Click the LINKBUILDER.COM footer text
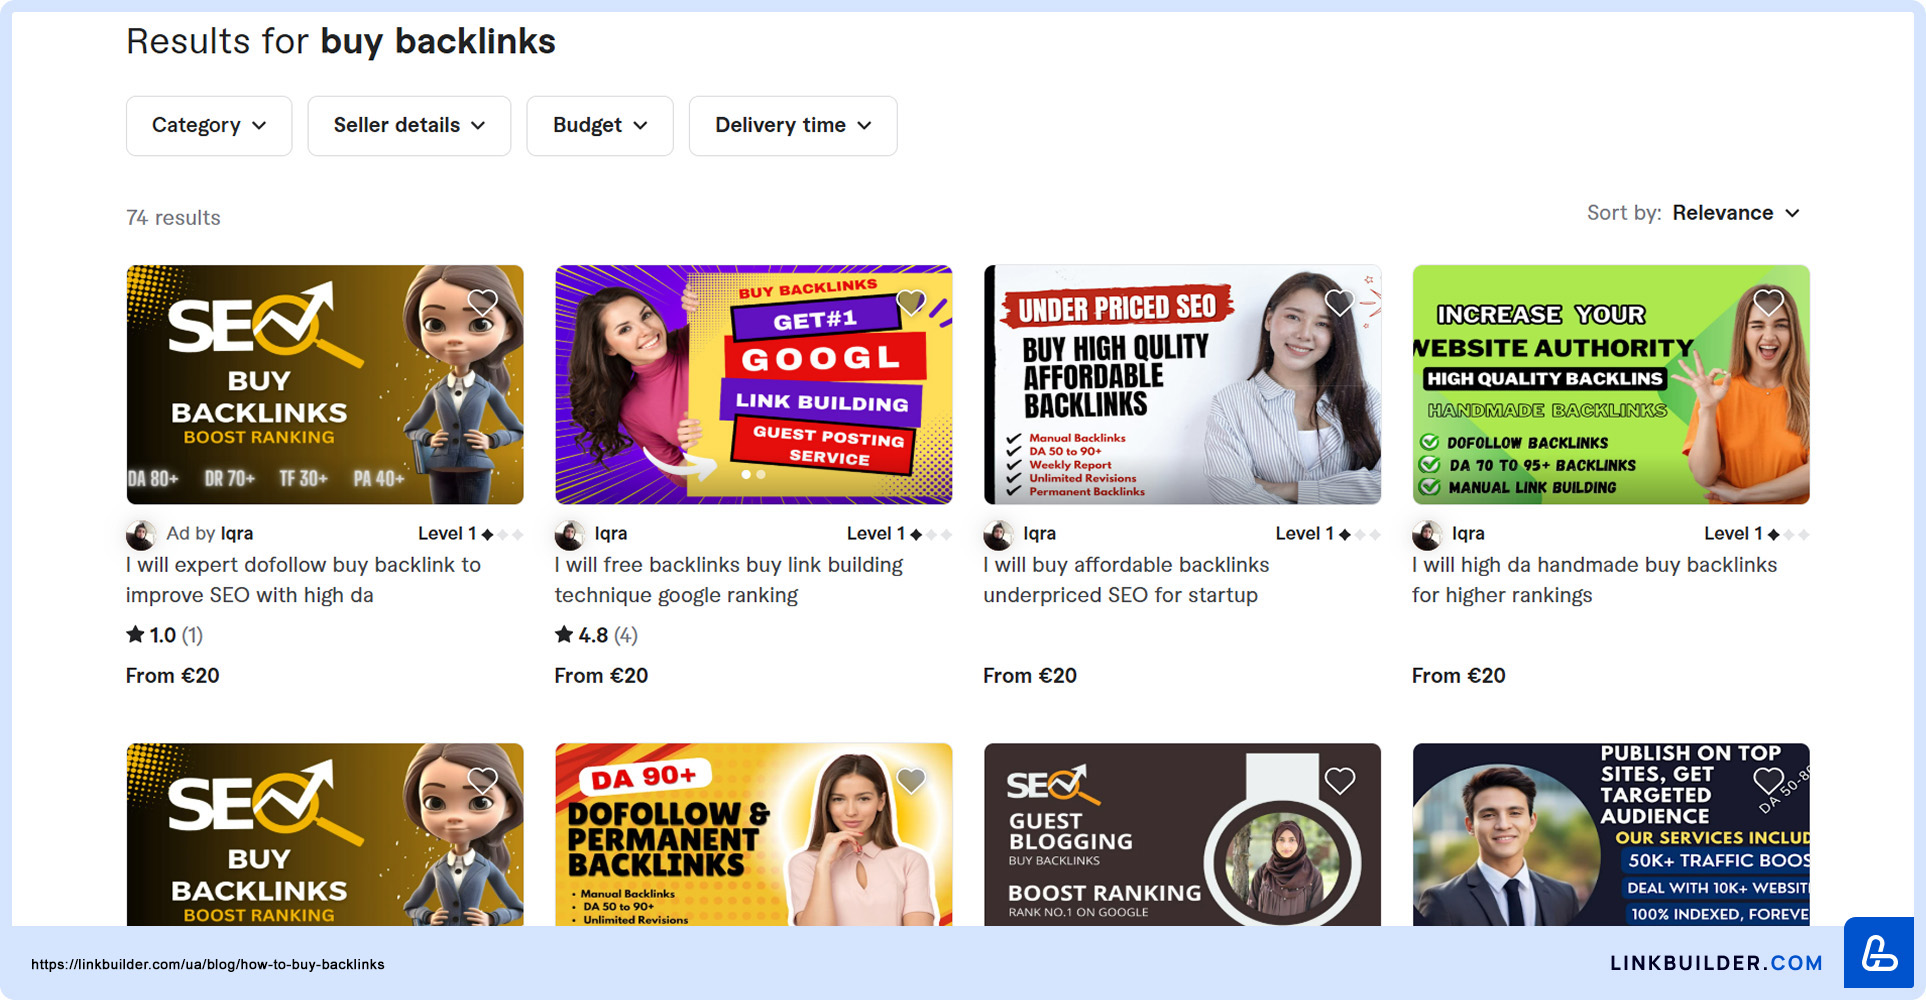 coord(1716,963)
